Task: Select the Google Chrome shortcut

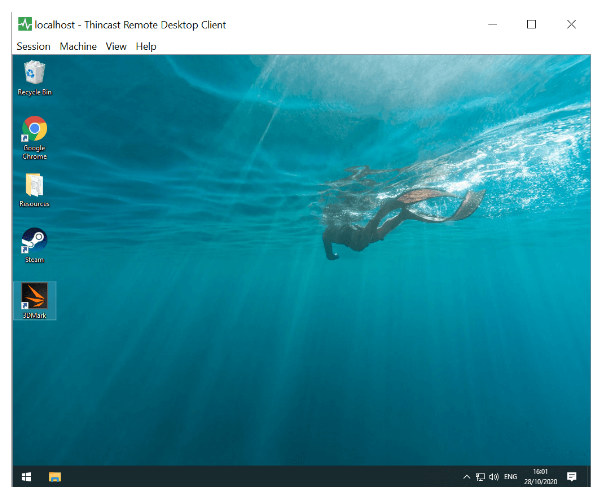Action: [35, 138]
